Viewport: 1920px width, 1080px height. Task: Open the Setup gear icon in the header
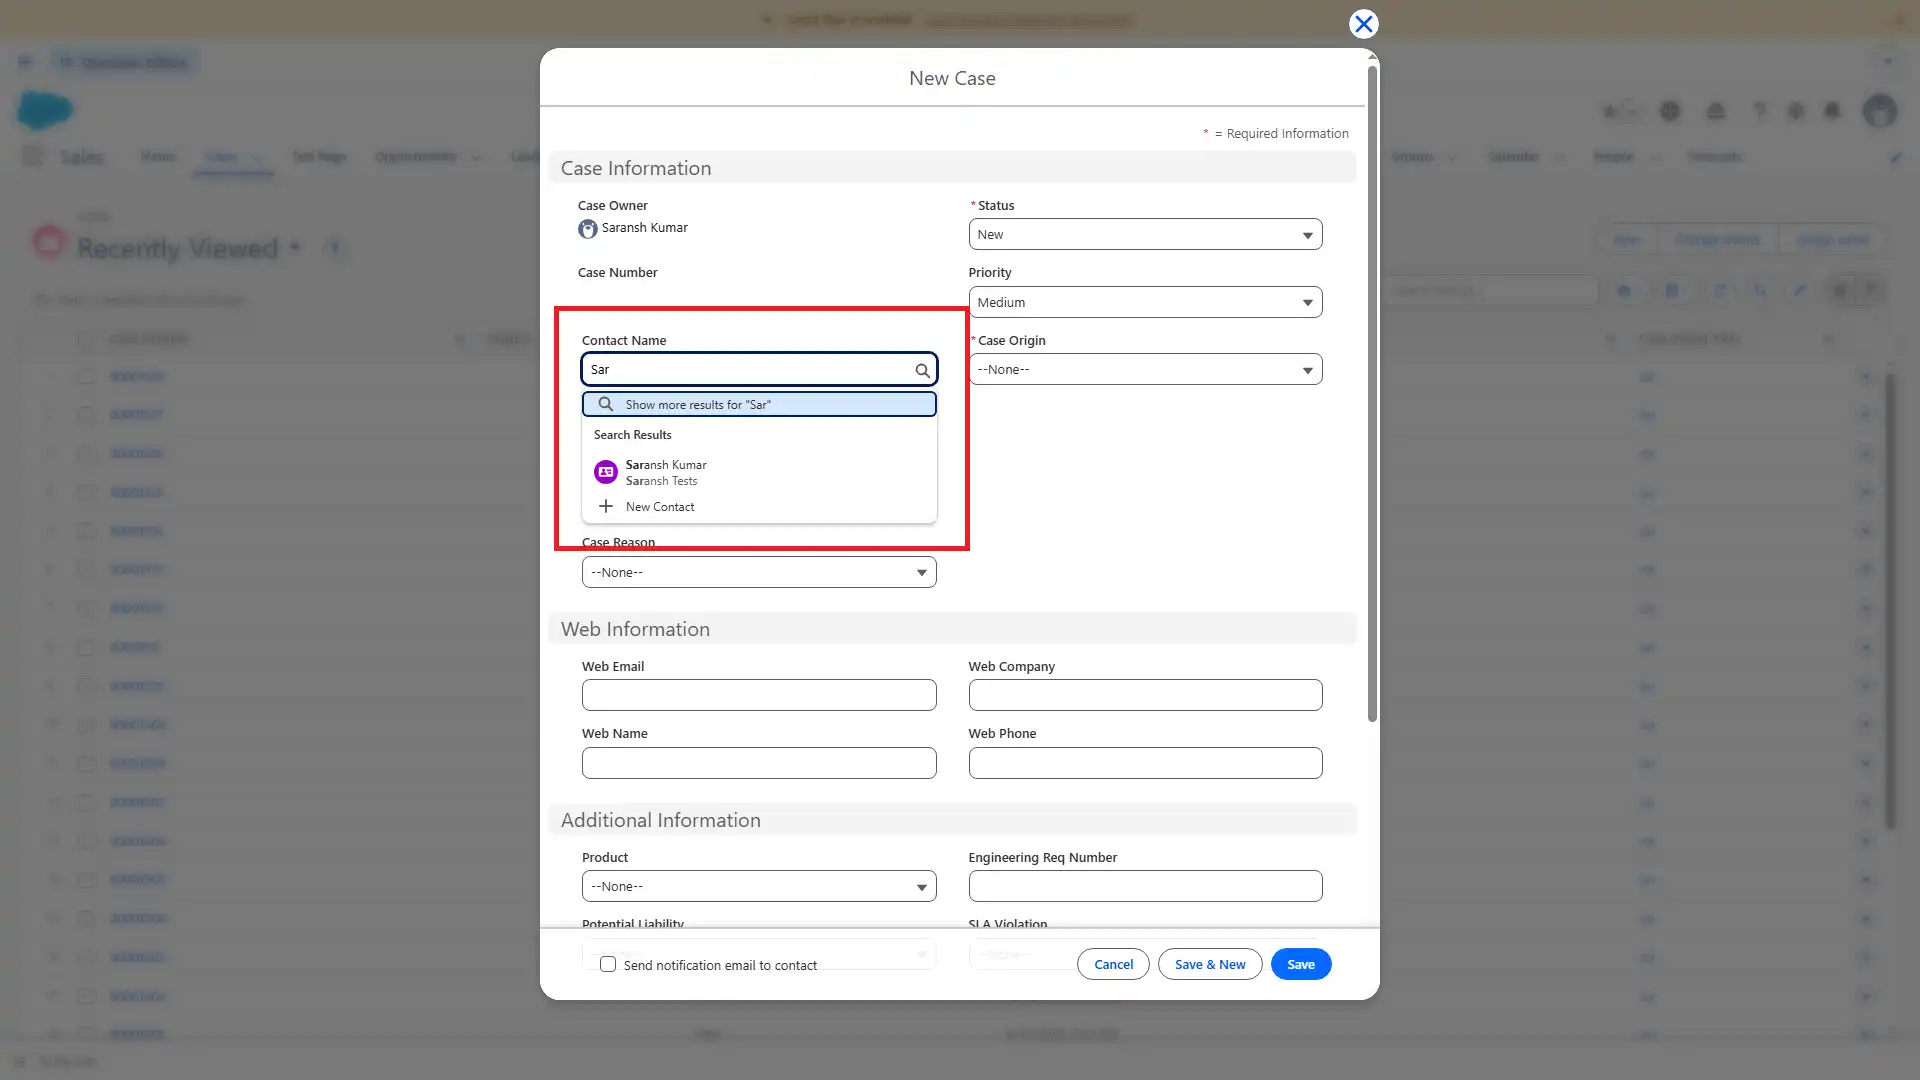[1796, 111]
